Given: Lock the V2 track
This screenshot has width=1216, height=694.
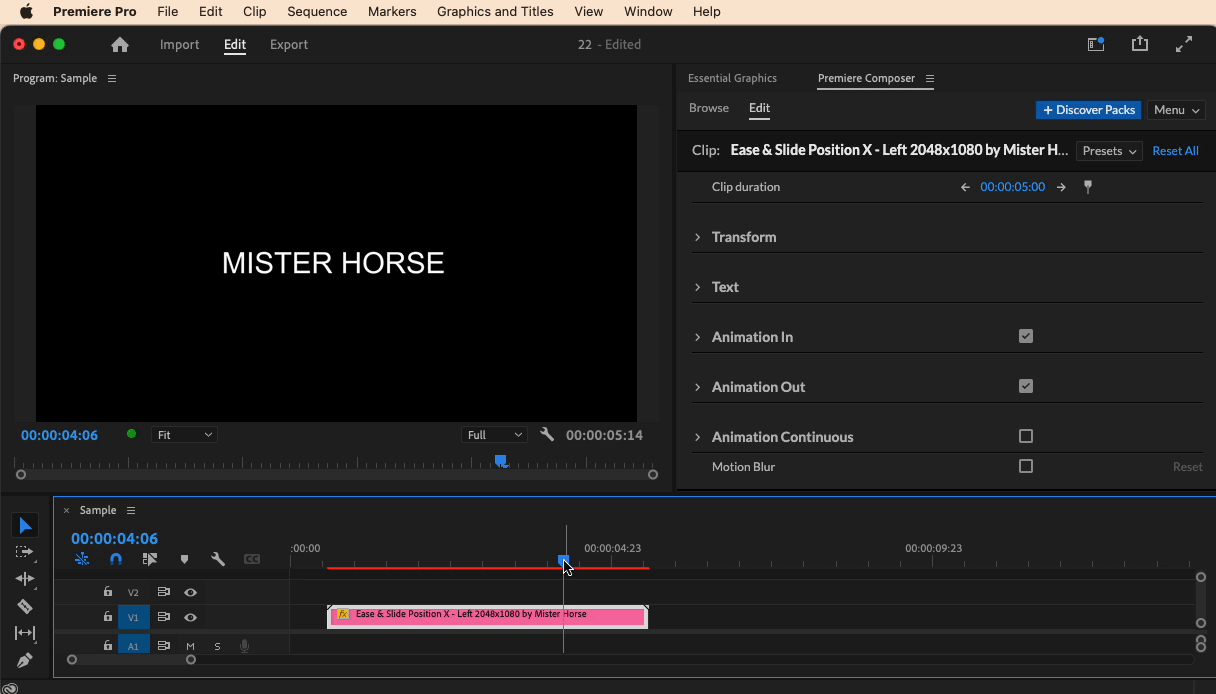Looking at the screenshot, I should click(108, 592).
